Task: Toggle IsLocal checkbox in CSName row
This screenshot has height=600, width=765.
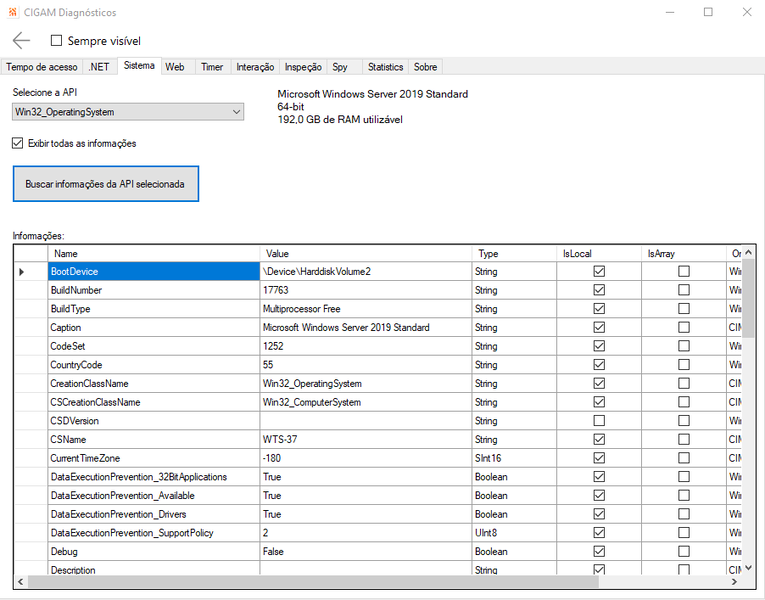Action: pos(599,439)
